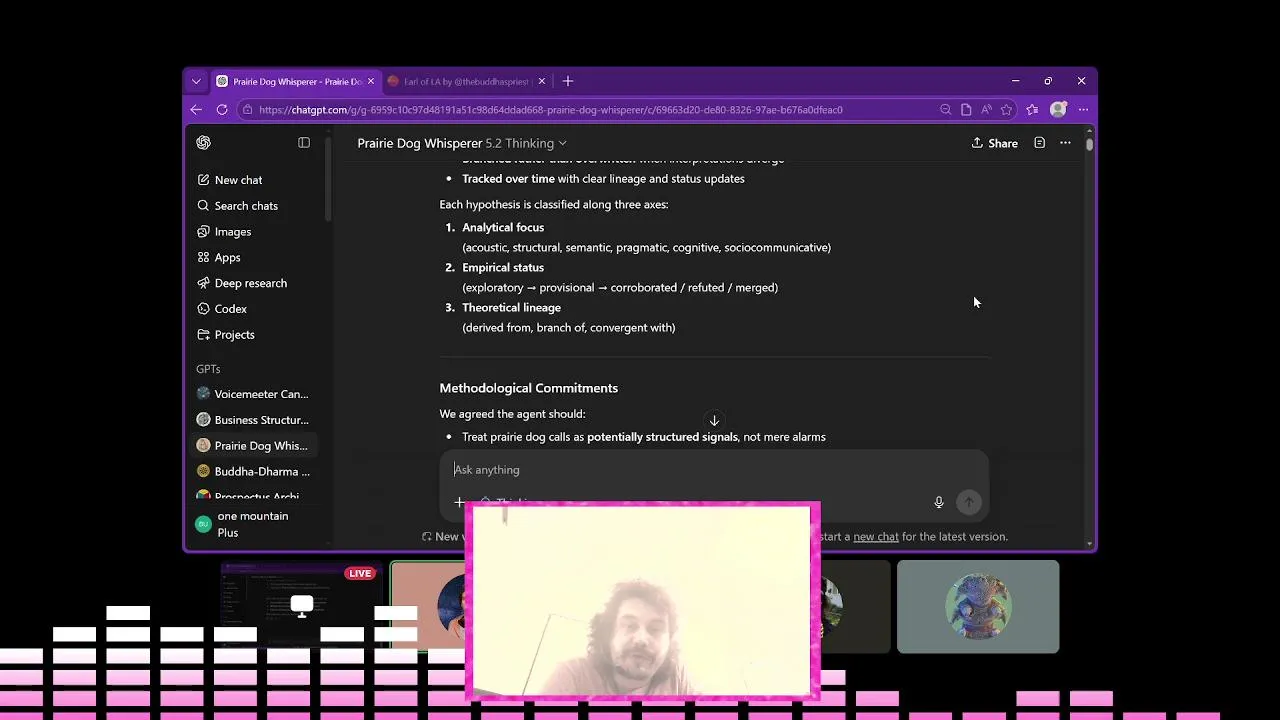
Task: Select the LIVE stream thumbnail
Action: (300, 606)
